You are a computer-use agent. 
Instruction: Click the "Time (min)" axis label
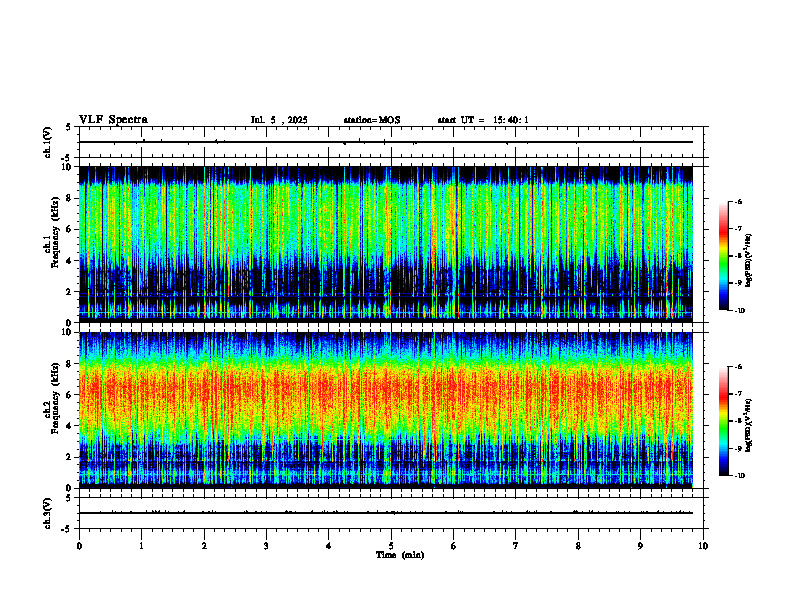tap(400, 555)
